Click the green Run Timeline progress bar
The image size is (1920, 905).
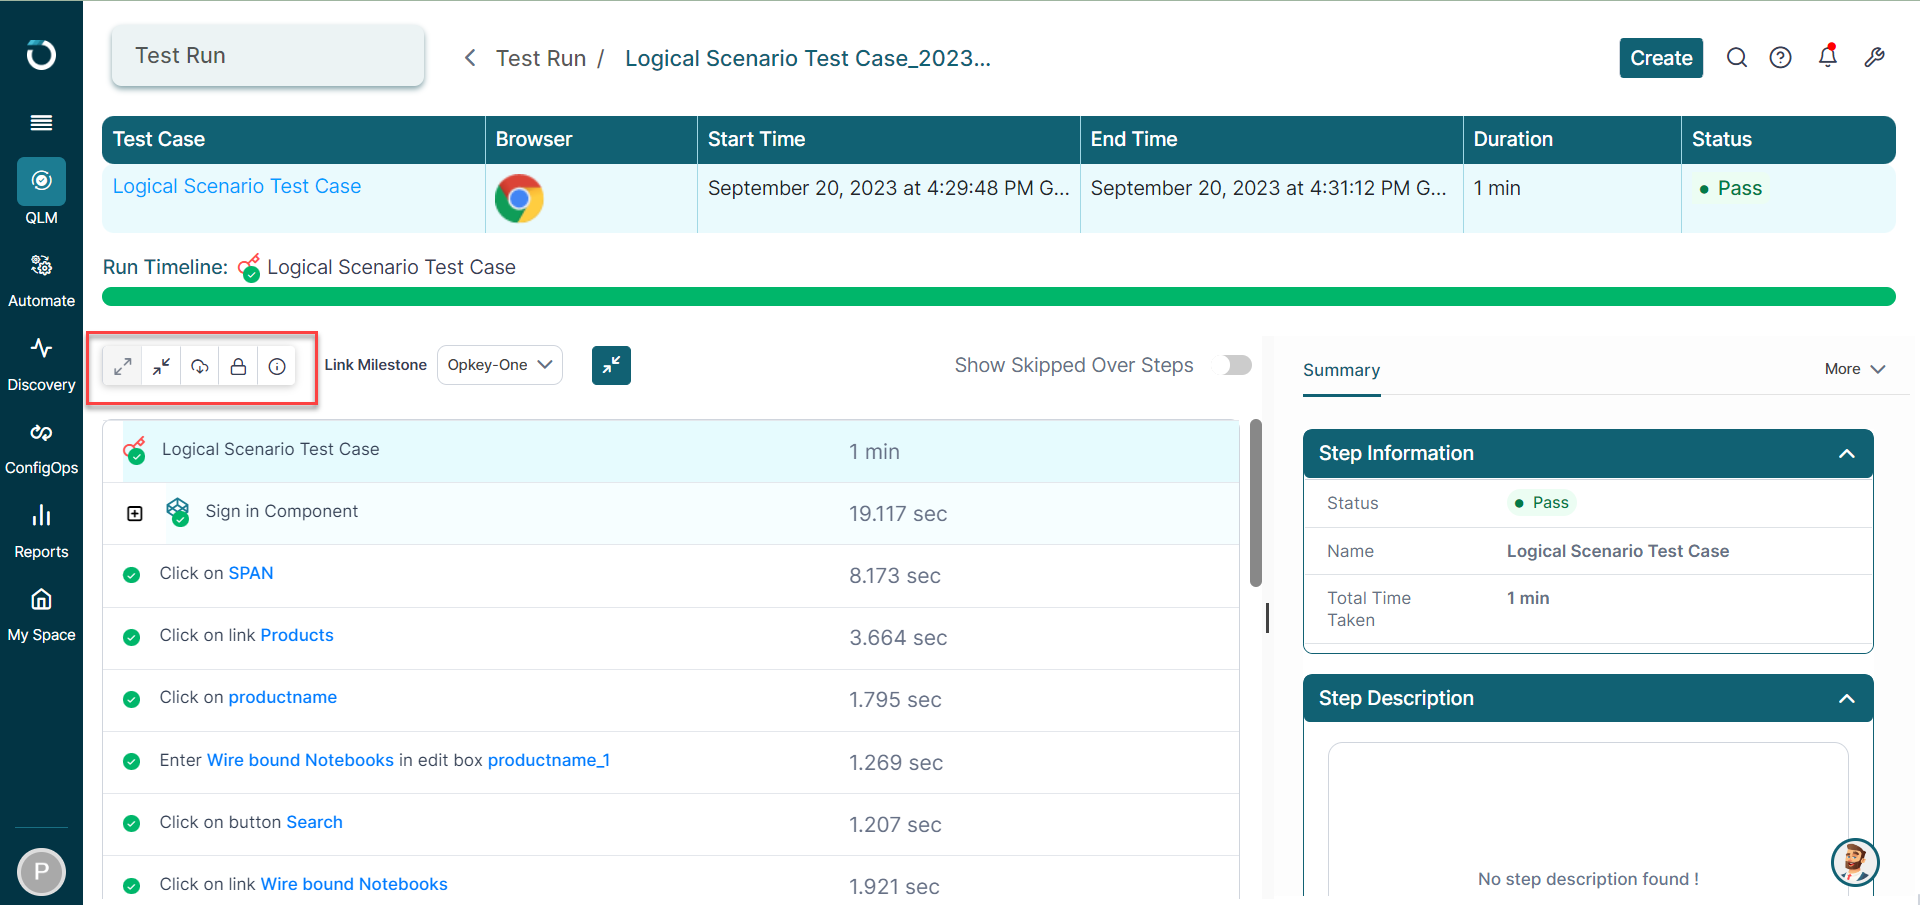click(x=999, y=297)
